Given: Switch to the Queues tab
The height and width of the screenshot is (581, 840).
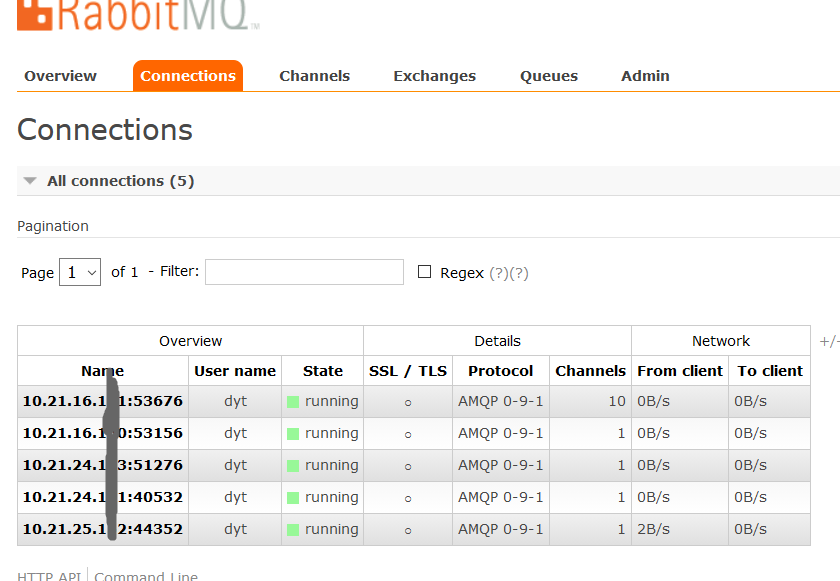Looking at the screenshot, I should [x=548, y=75].
